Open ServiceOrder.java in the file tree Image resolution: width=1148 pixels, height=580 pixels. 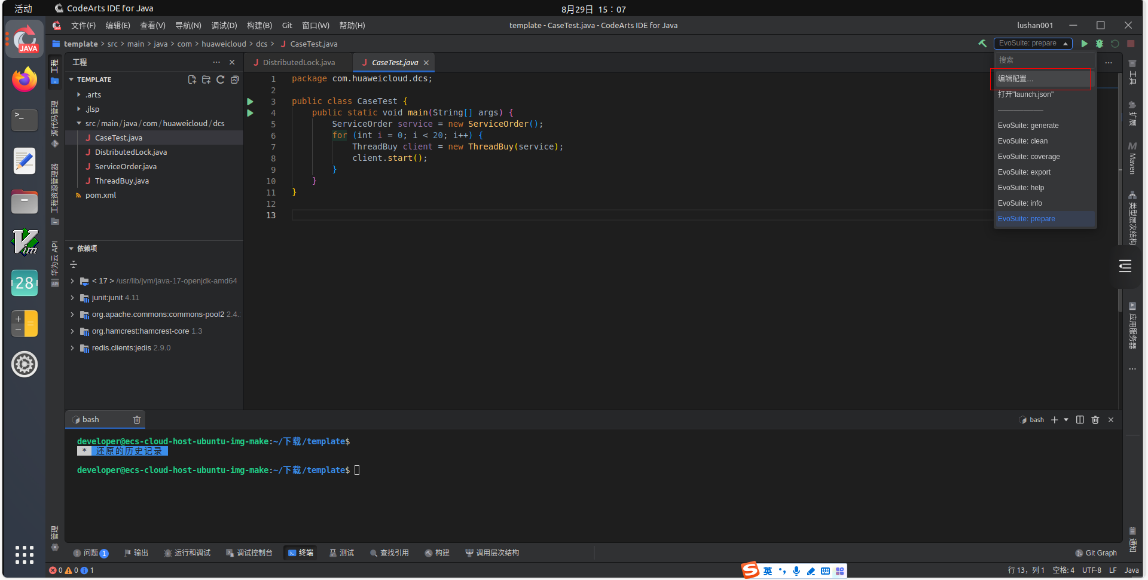pyautogui.click(x=125, y=167)
